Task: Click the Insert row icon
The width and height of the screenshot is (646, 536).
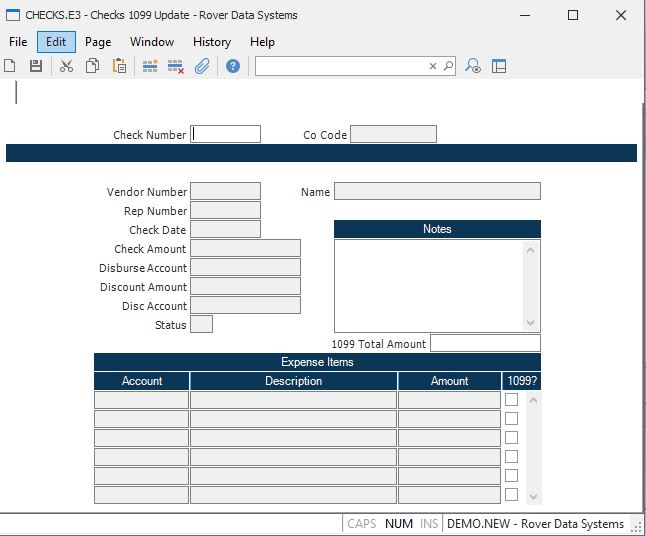Action: pyautogui.click(x=150, y=66)
